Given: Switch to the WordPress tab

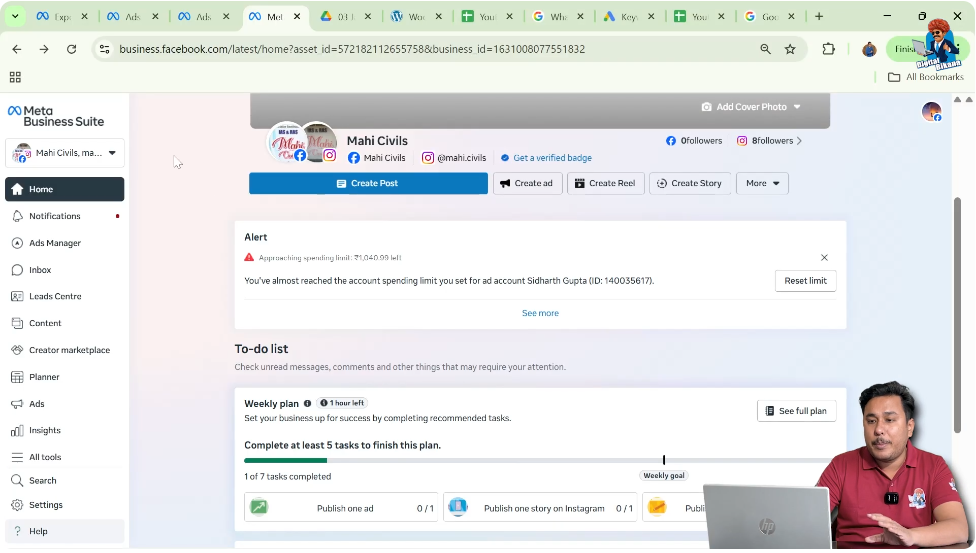Looking at the screenshot, I should point(416,17).
